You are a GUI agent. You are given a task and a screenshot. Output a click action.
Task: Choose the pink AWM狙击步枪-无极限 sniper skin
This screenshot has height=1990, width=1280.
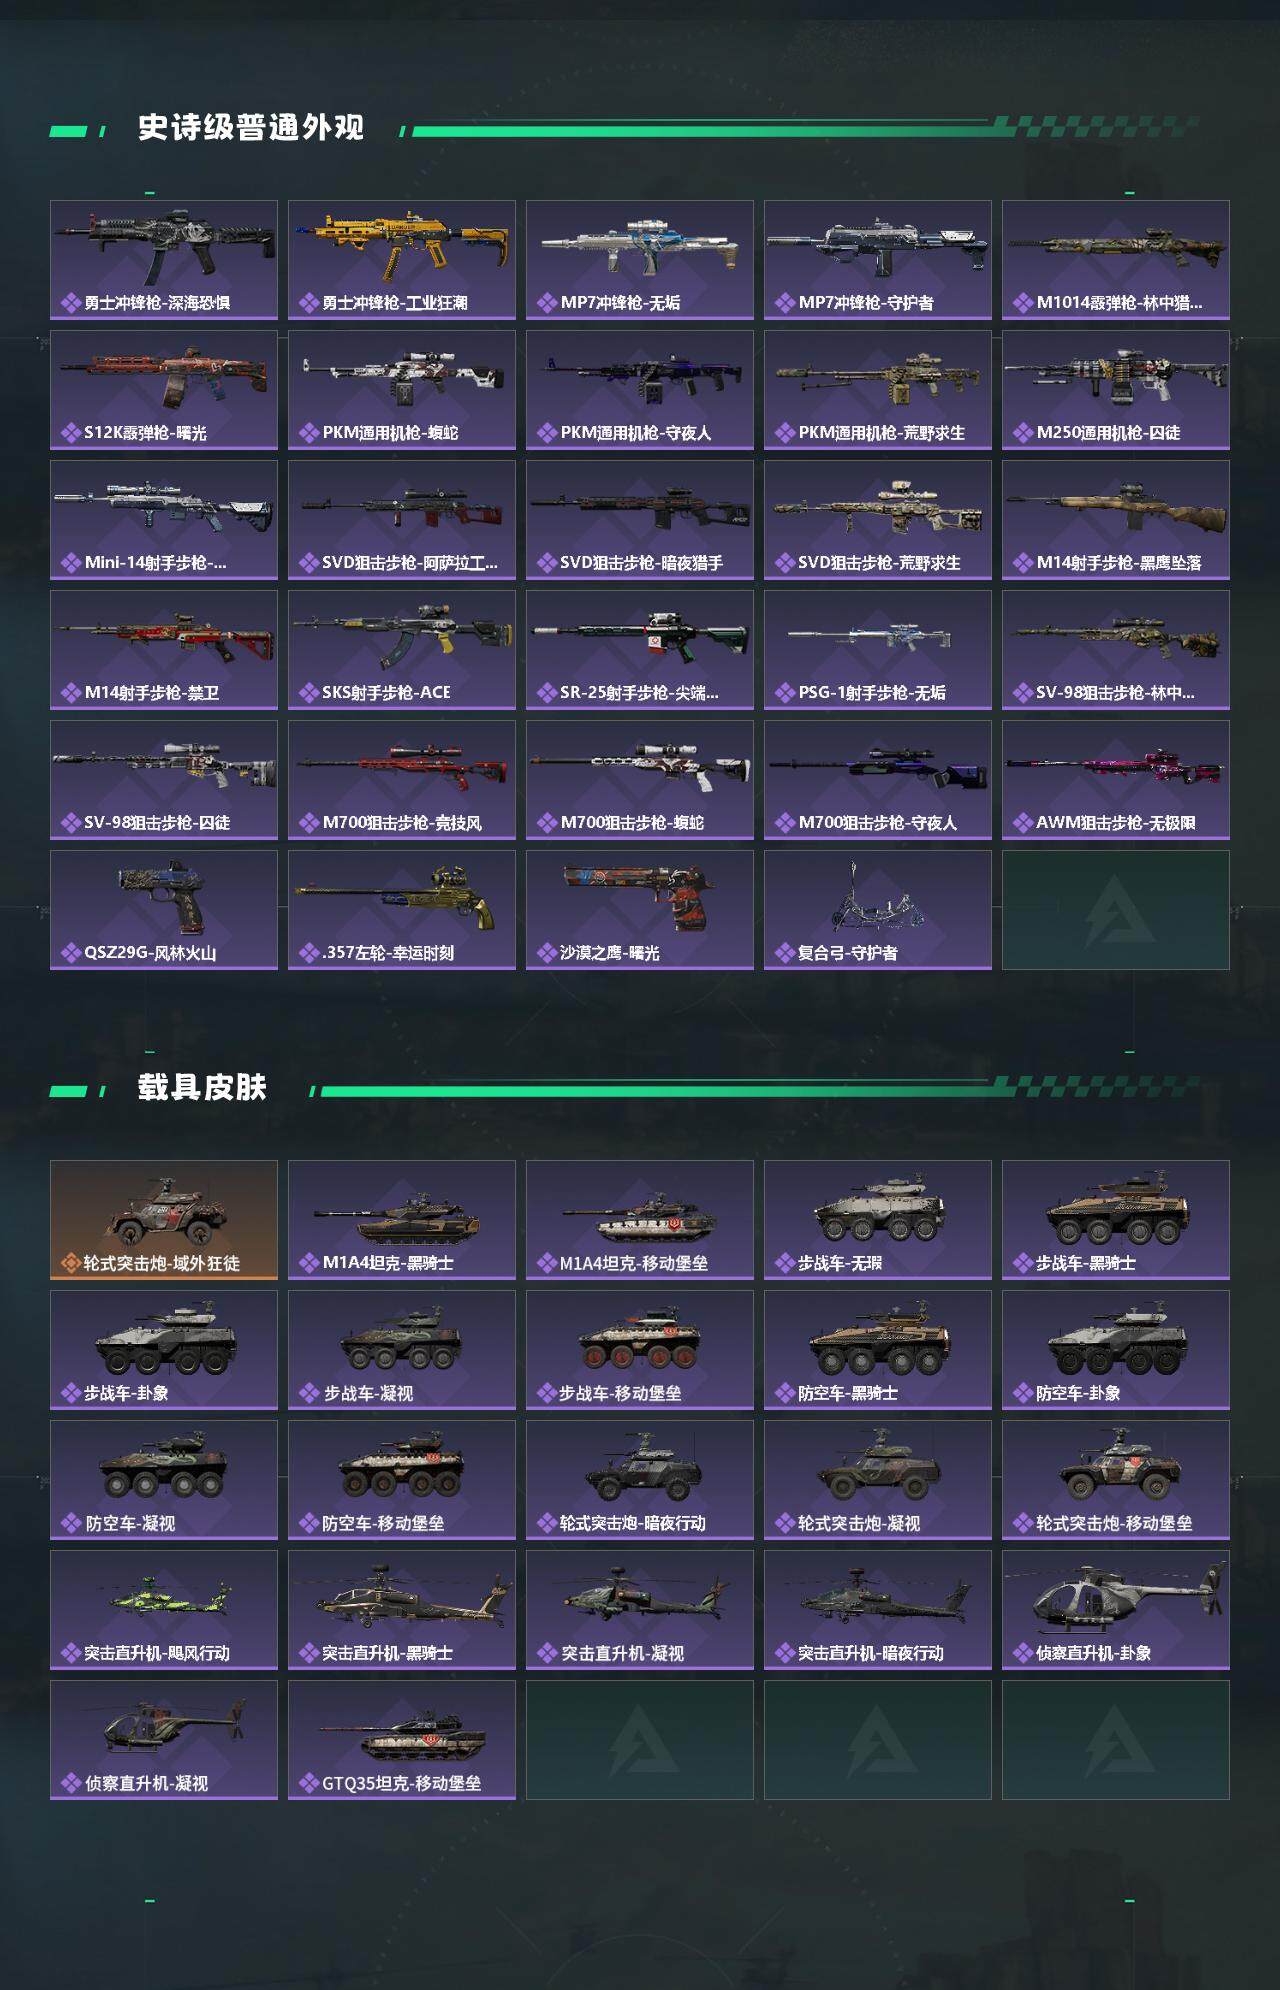click(x=1116, y=780)
